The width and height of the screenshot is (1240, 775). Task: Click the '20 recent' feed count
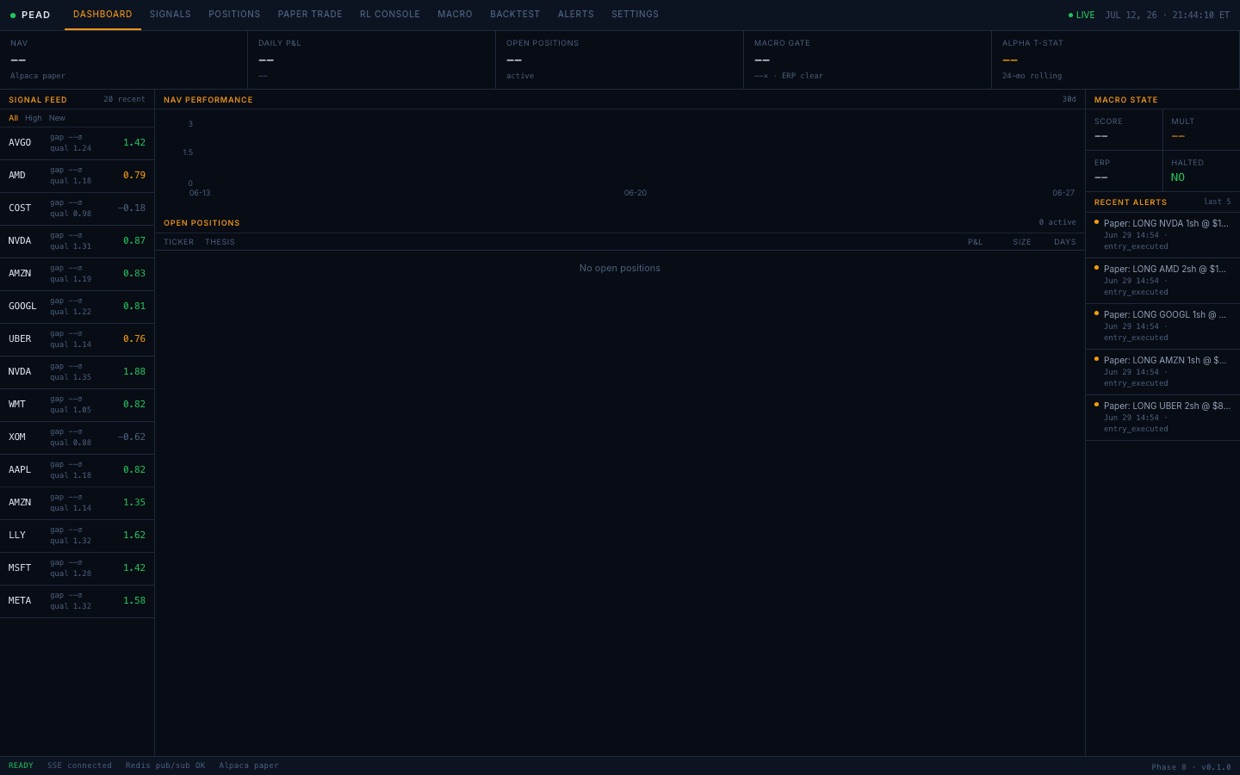click(124, 99)
